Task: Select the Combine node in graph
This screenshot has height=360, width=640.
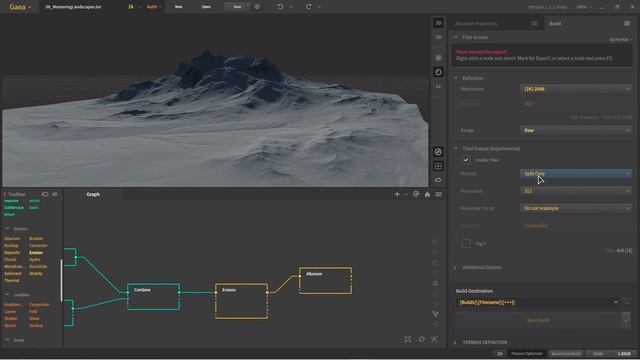Action: tap(153, 296)
